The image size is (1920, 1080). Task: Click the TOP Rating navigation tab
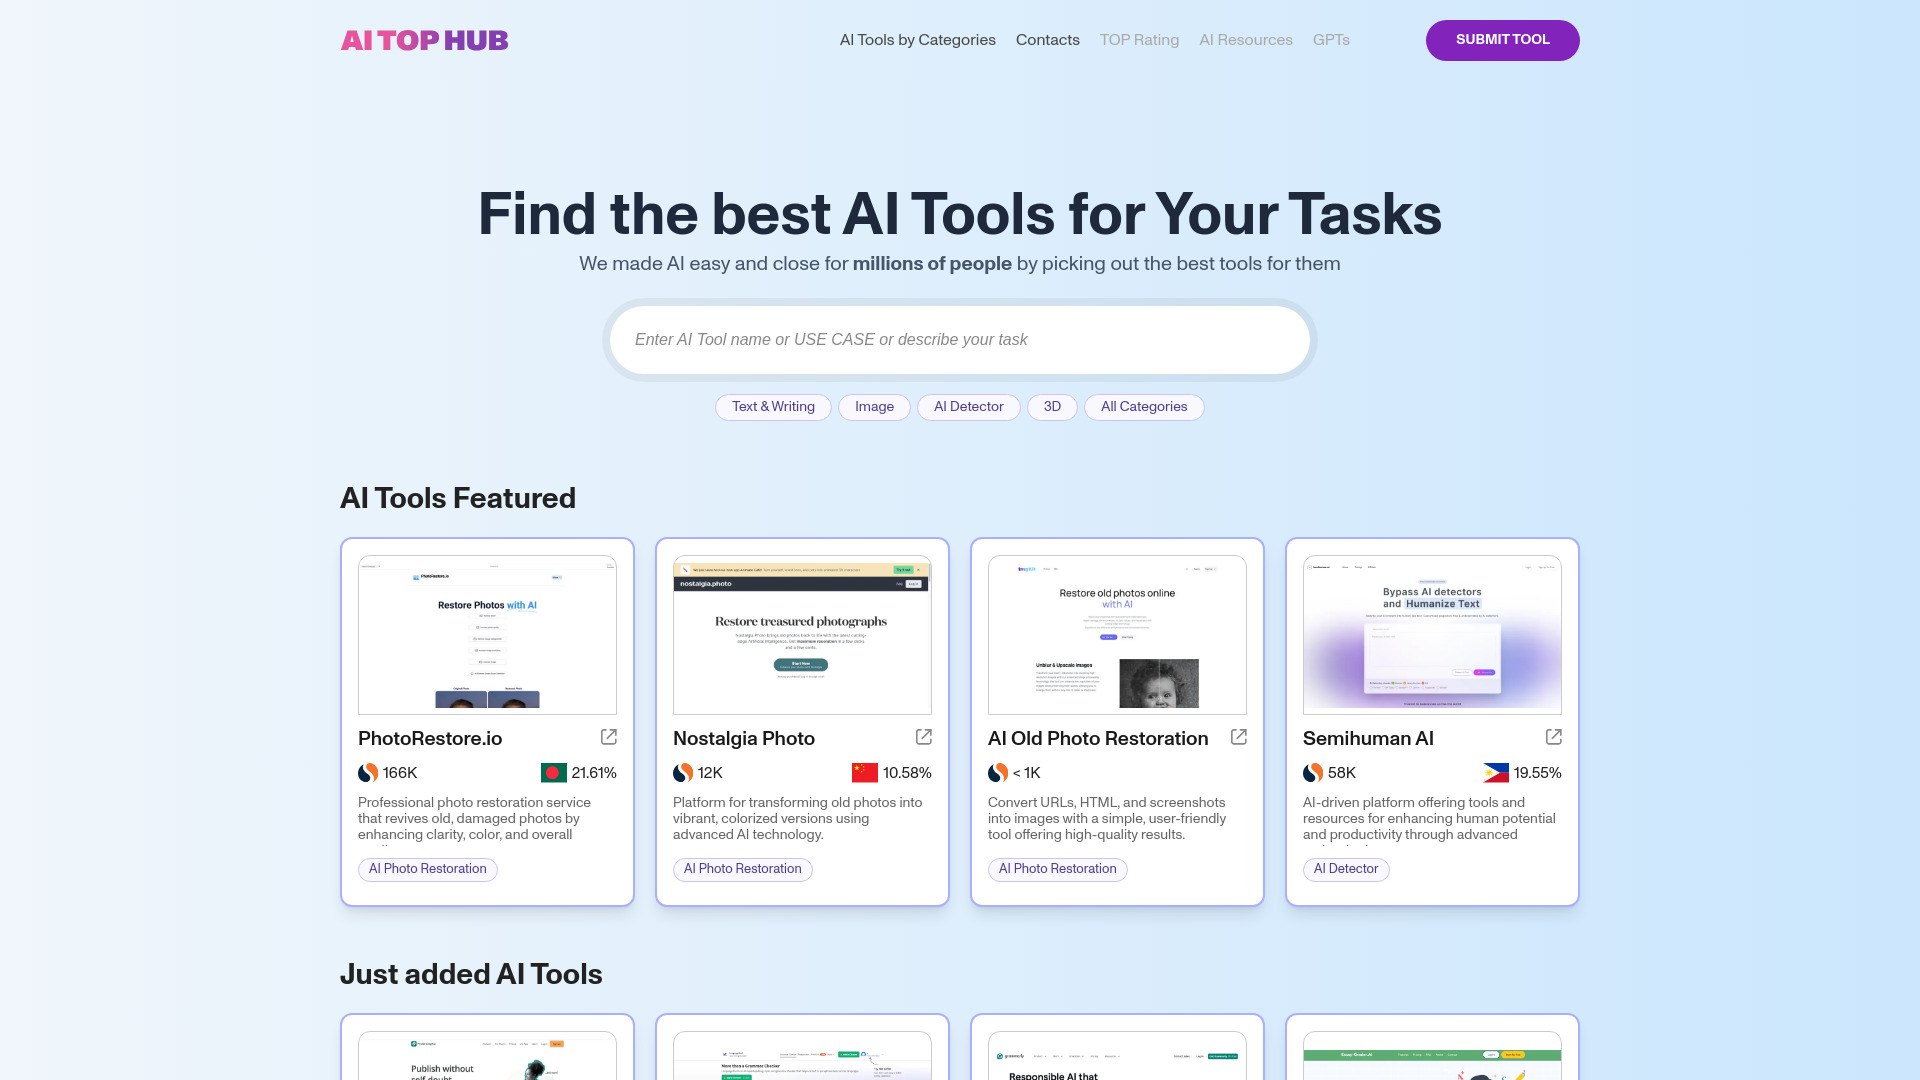(x=1139, y=40)
